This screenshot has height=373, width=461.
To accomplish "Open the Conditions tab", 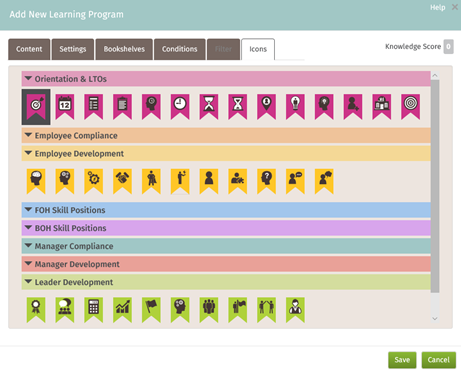I will [x=179, y=49].
